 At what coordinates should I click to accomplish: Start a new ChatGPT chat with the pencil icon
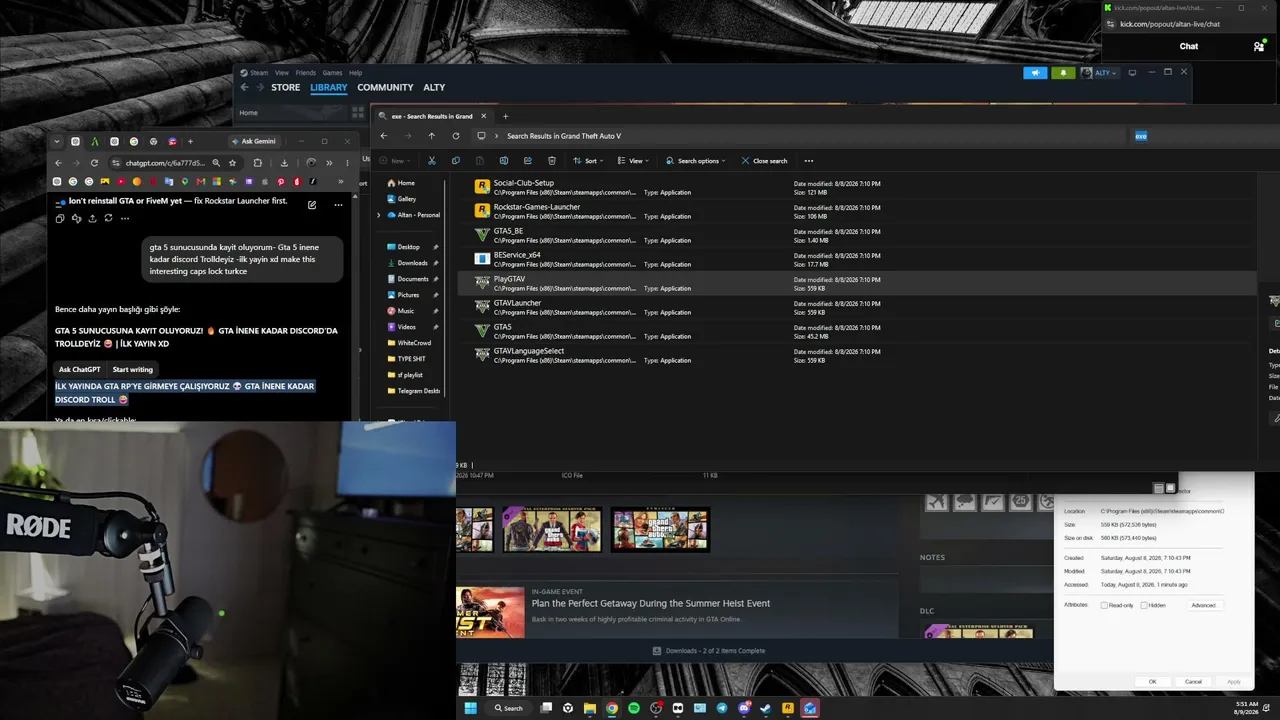pos(312,205)
